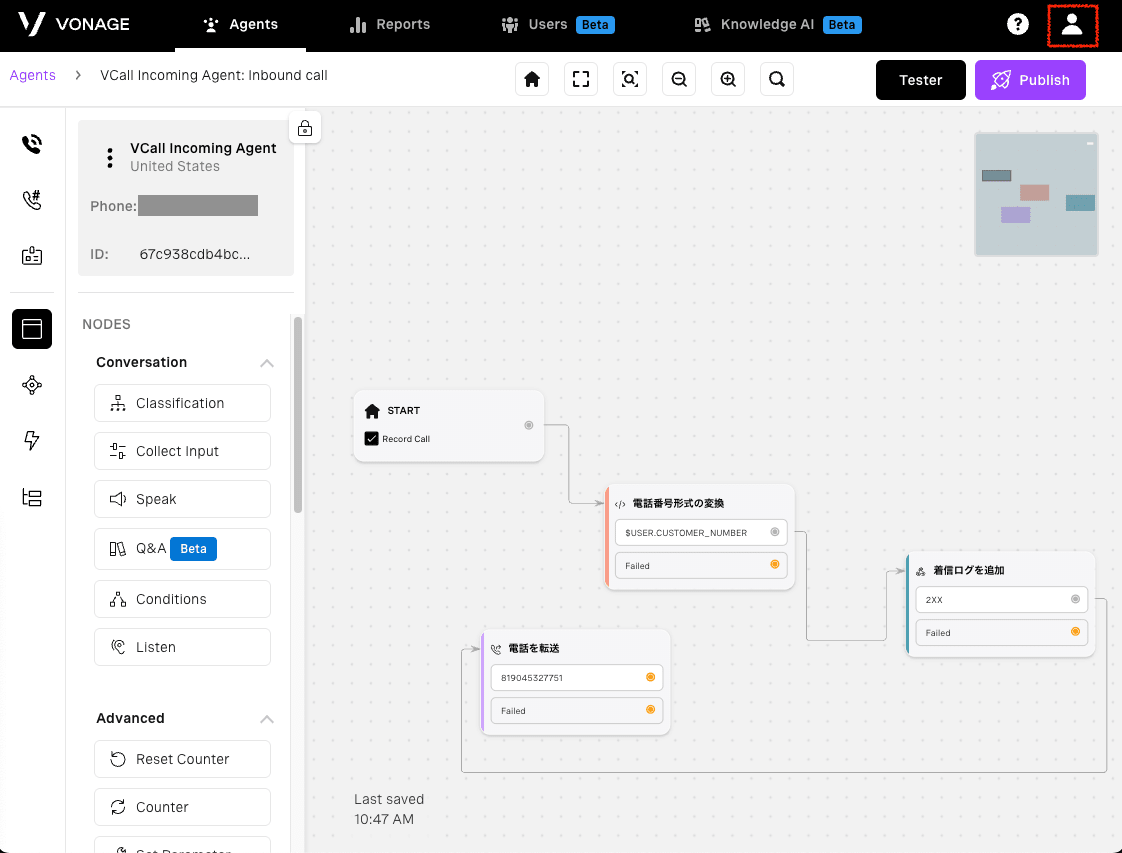Image resolution: width=1122 pixels, height=853 pixels.
Task: Select the Collect Input node
Action: point(182,451)
